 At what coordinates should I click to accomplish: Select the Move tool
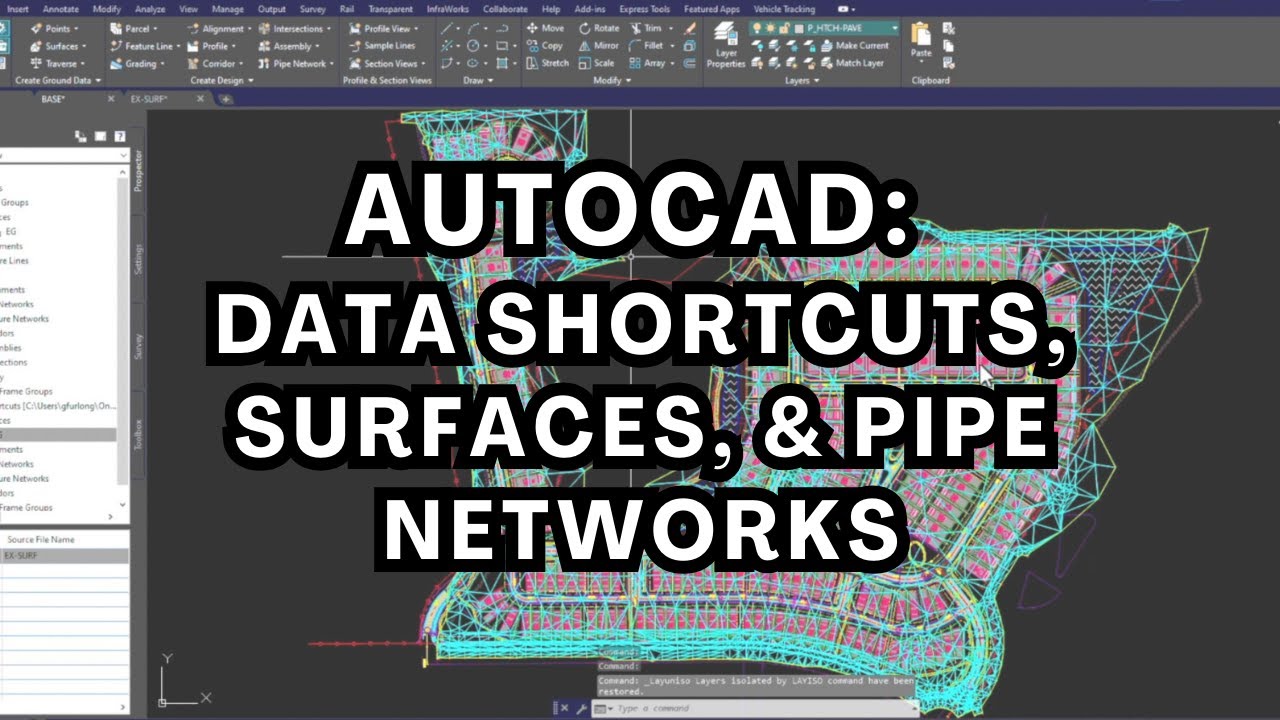coord(545,28)
